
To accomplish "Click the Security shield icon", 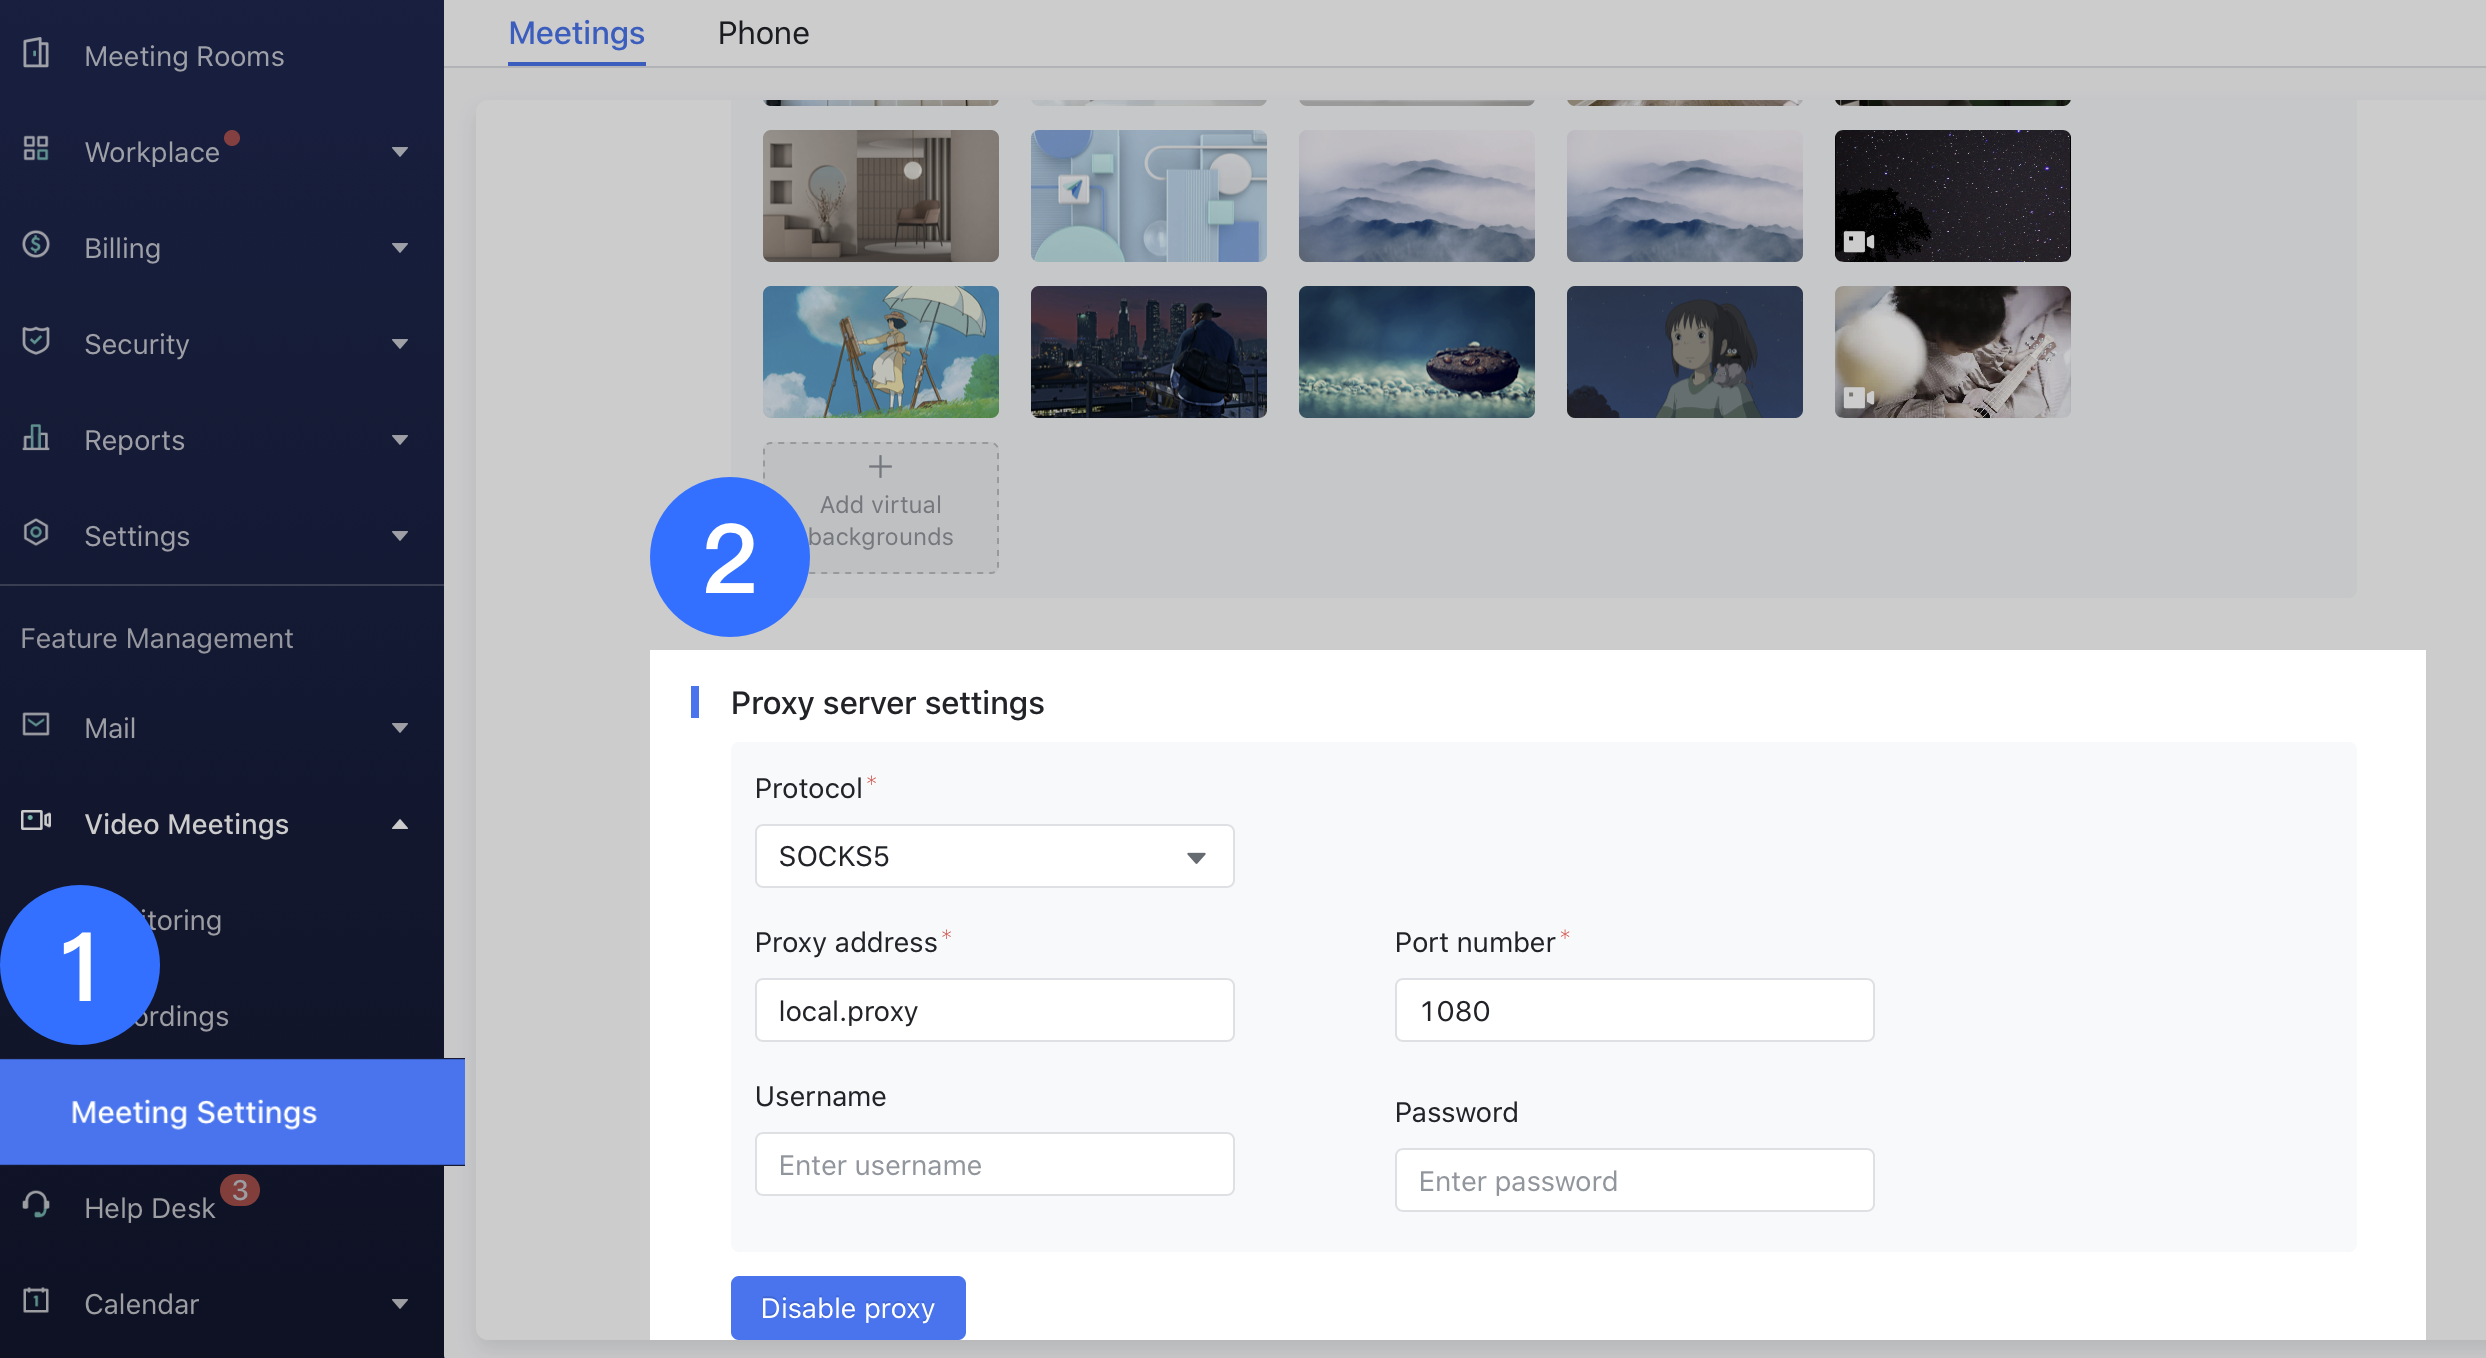I will point(36,340).
